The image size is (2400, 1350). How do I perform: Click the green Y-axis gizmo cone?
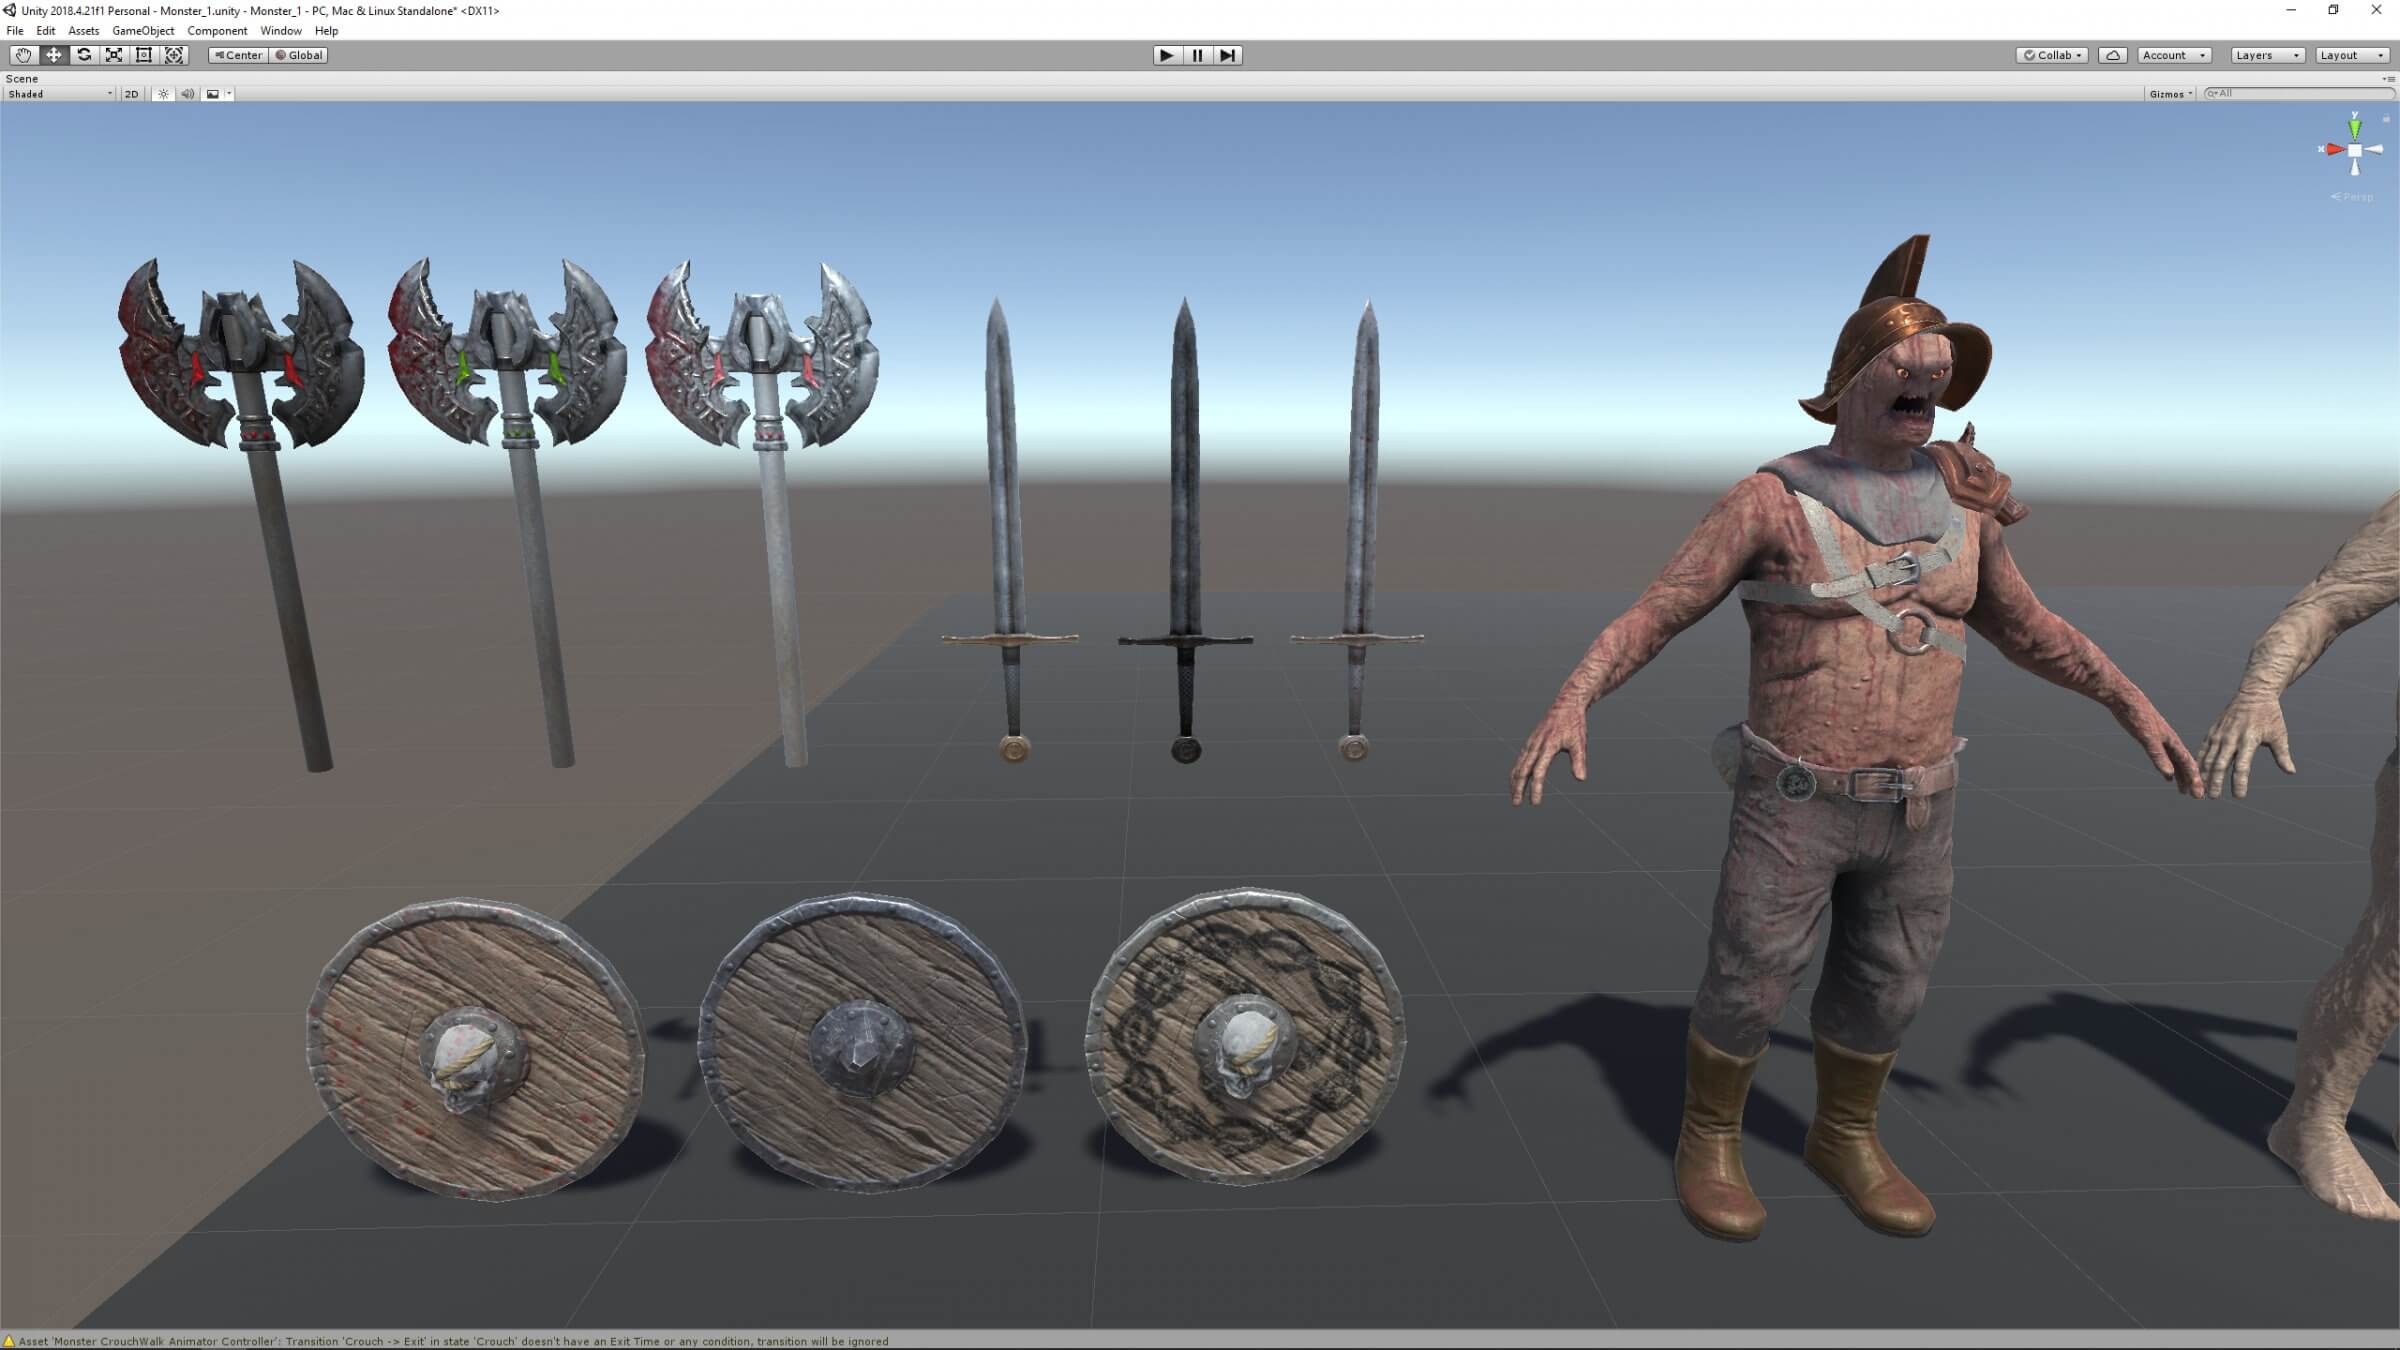2356,128
